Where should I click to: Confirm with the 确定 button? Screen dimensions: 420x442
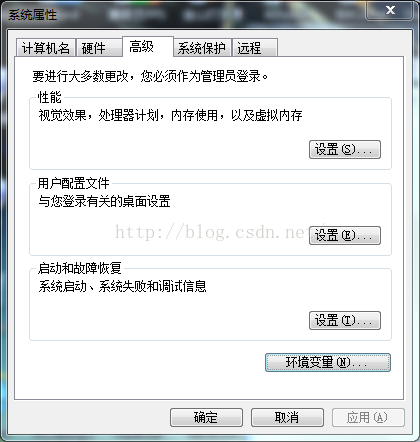click(206, 417)
